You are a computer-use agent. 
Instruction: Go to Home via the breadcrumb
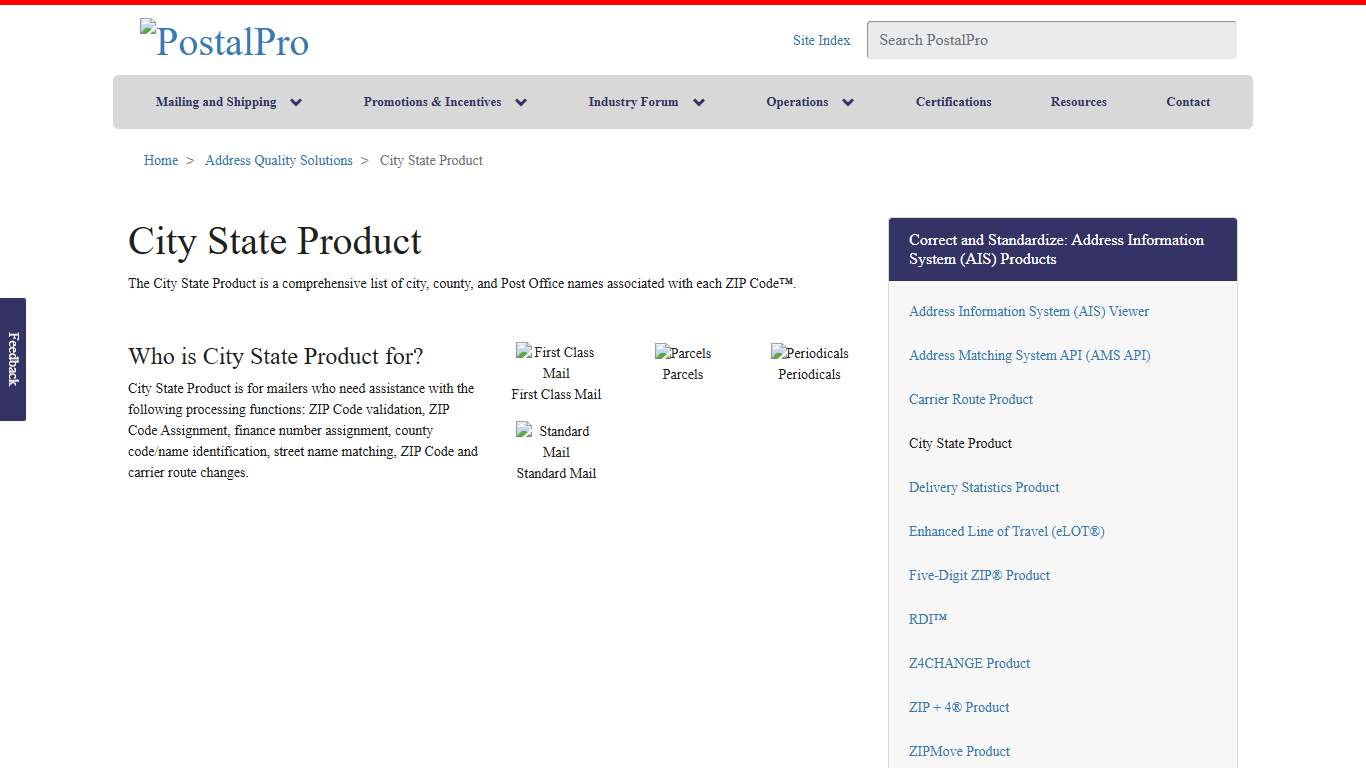point(160,160)
